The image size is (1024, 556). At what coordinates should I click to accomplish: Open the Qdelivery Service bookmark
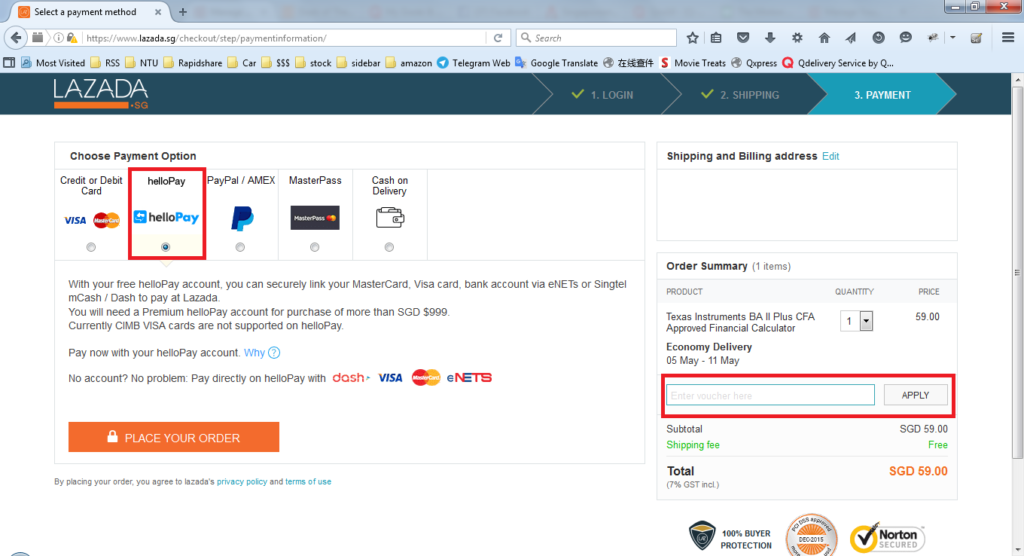point(838,63)
